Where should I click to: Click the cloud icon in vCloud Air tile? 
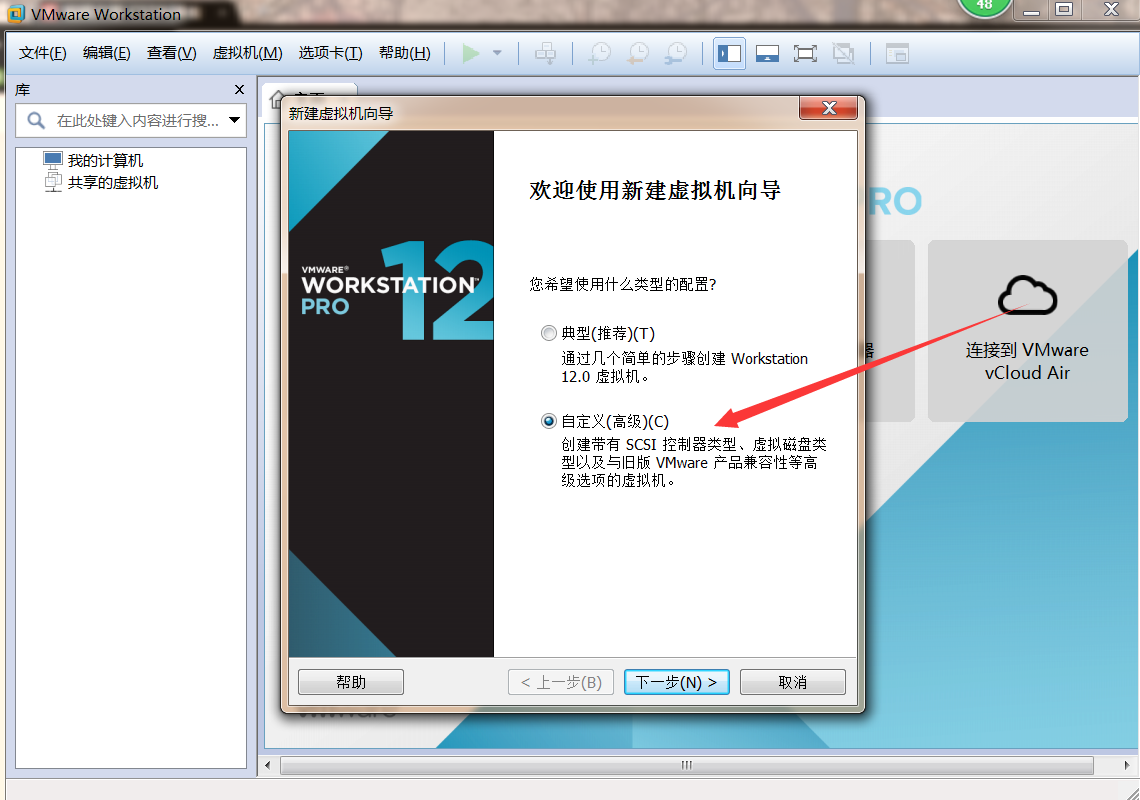click(x=1027, y=295)
